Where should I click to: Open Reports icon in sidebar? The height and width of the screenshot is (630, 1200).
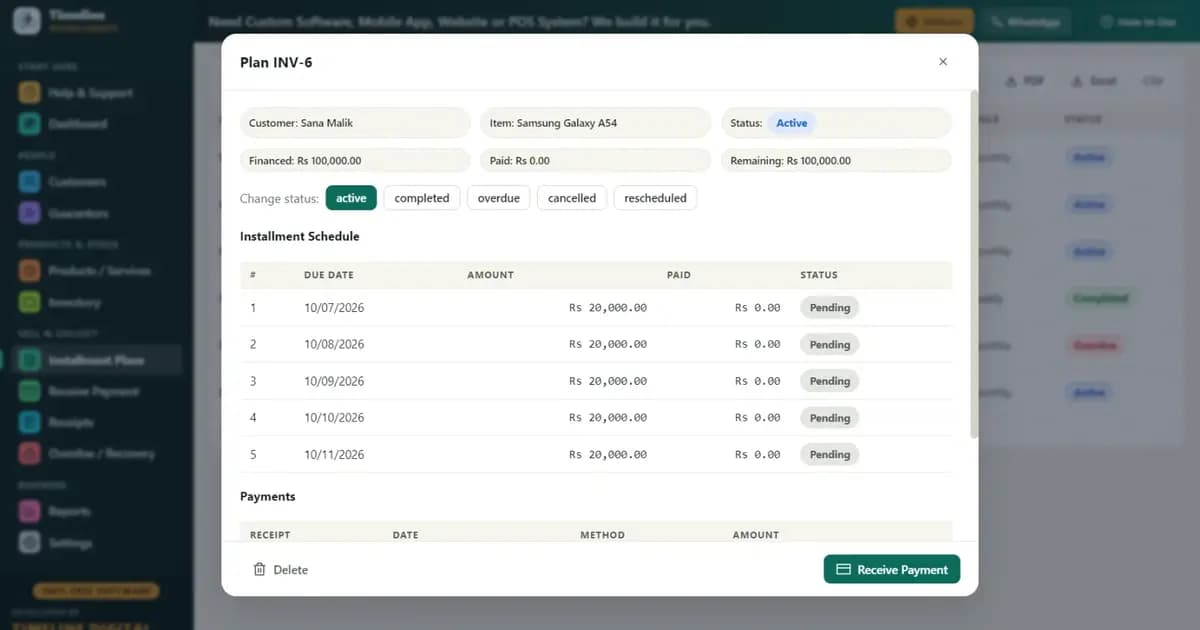click(30, 511)
